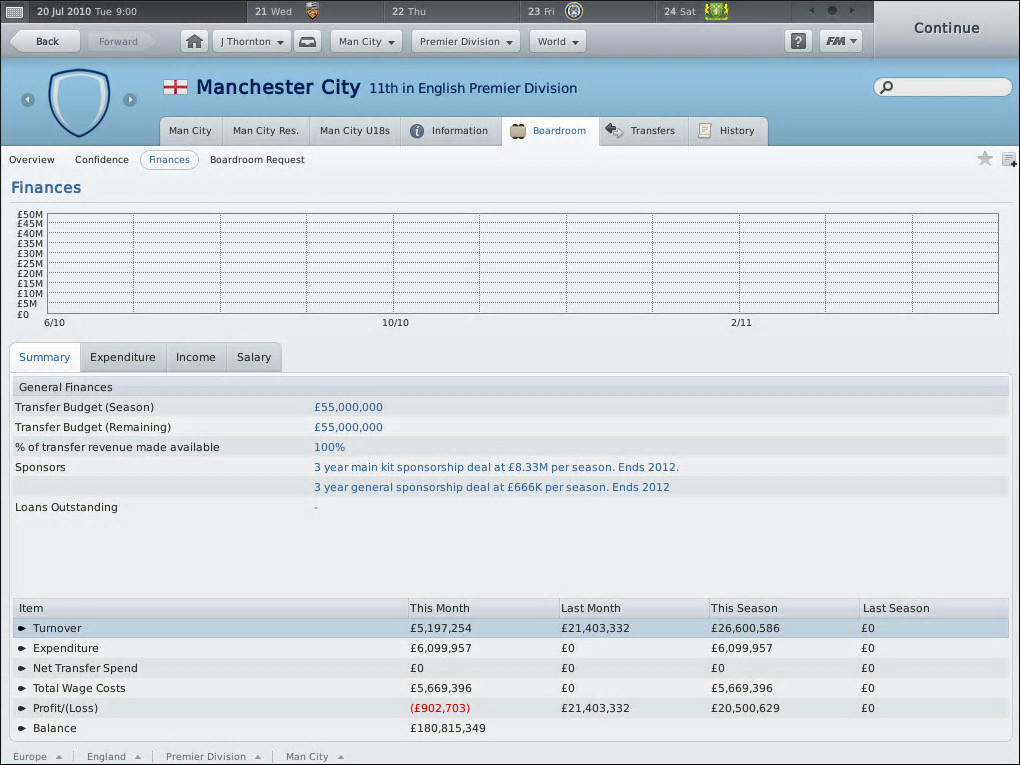Open the Man City breadcrumb at bottom
Screen dimensions: 1020x765
point(315,757)
